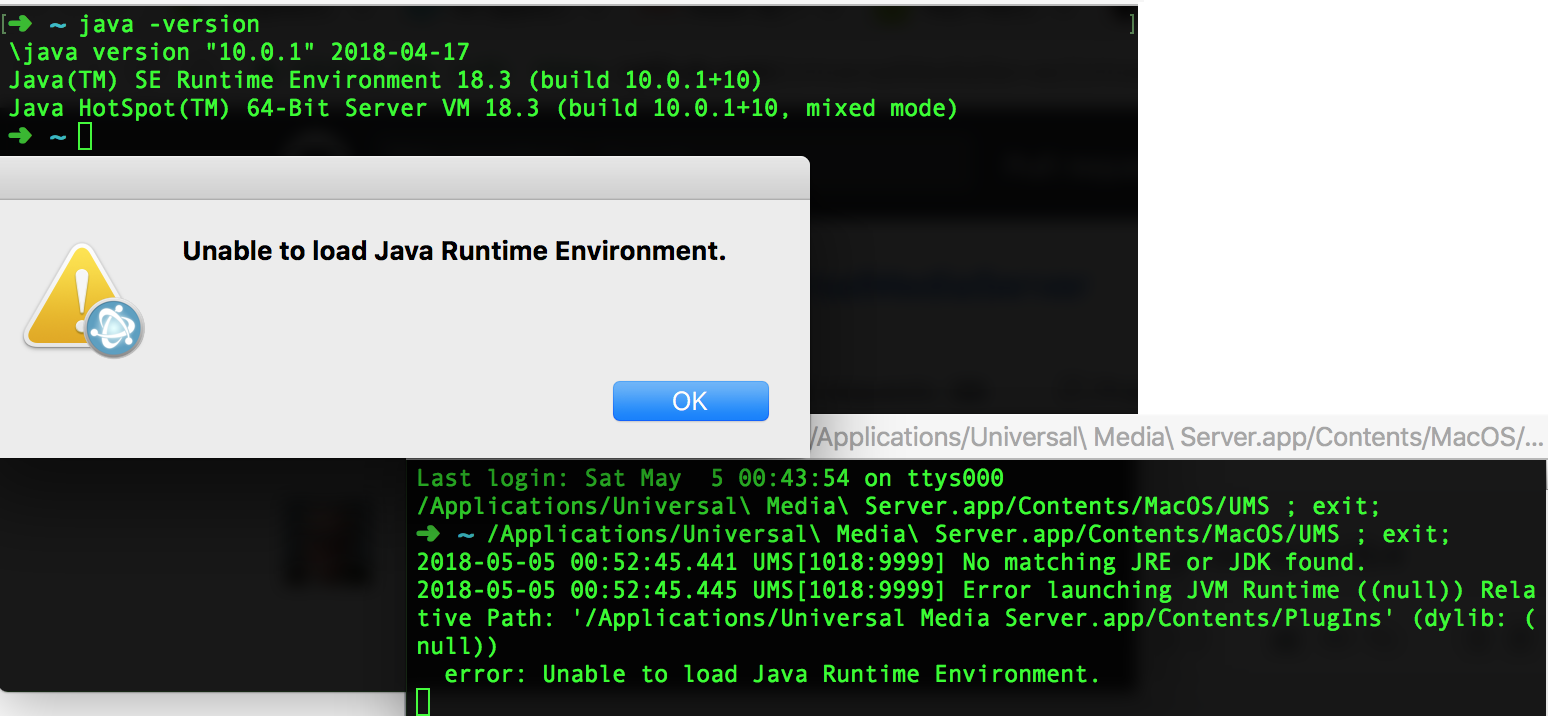This screenshot has height=716, width=1548.
Task: Click the UMS path line without a prompt arrow
Action: click(x=898, y=506)
